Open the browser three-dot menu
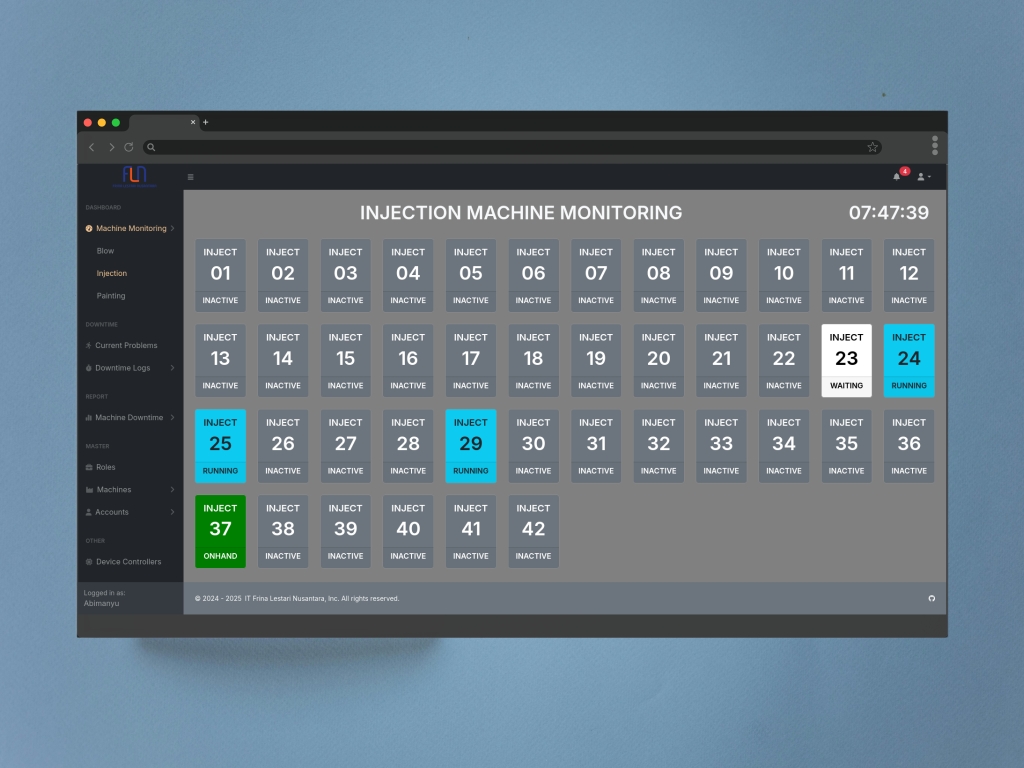This screenshot has height=768, width=1024. point(935,146)
